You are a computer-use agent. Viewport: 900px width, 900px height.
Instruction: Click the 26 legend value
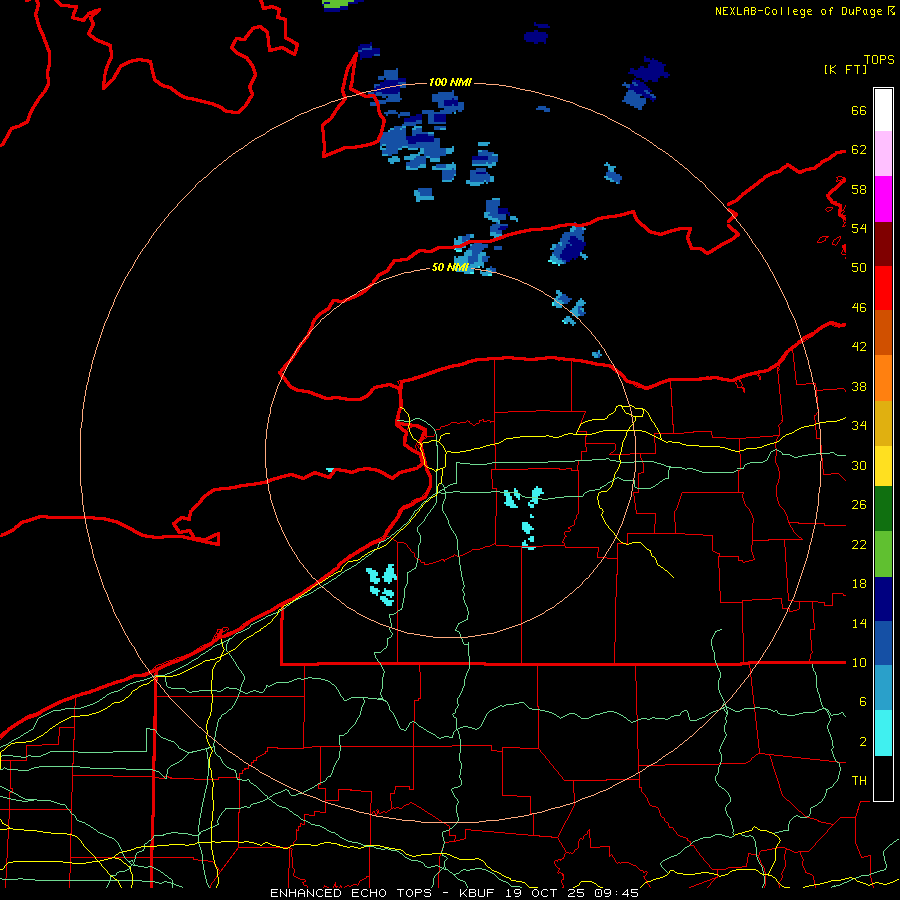859,505
